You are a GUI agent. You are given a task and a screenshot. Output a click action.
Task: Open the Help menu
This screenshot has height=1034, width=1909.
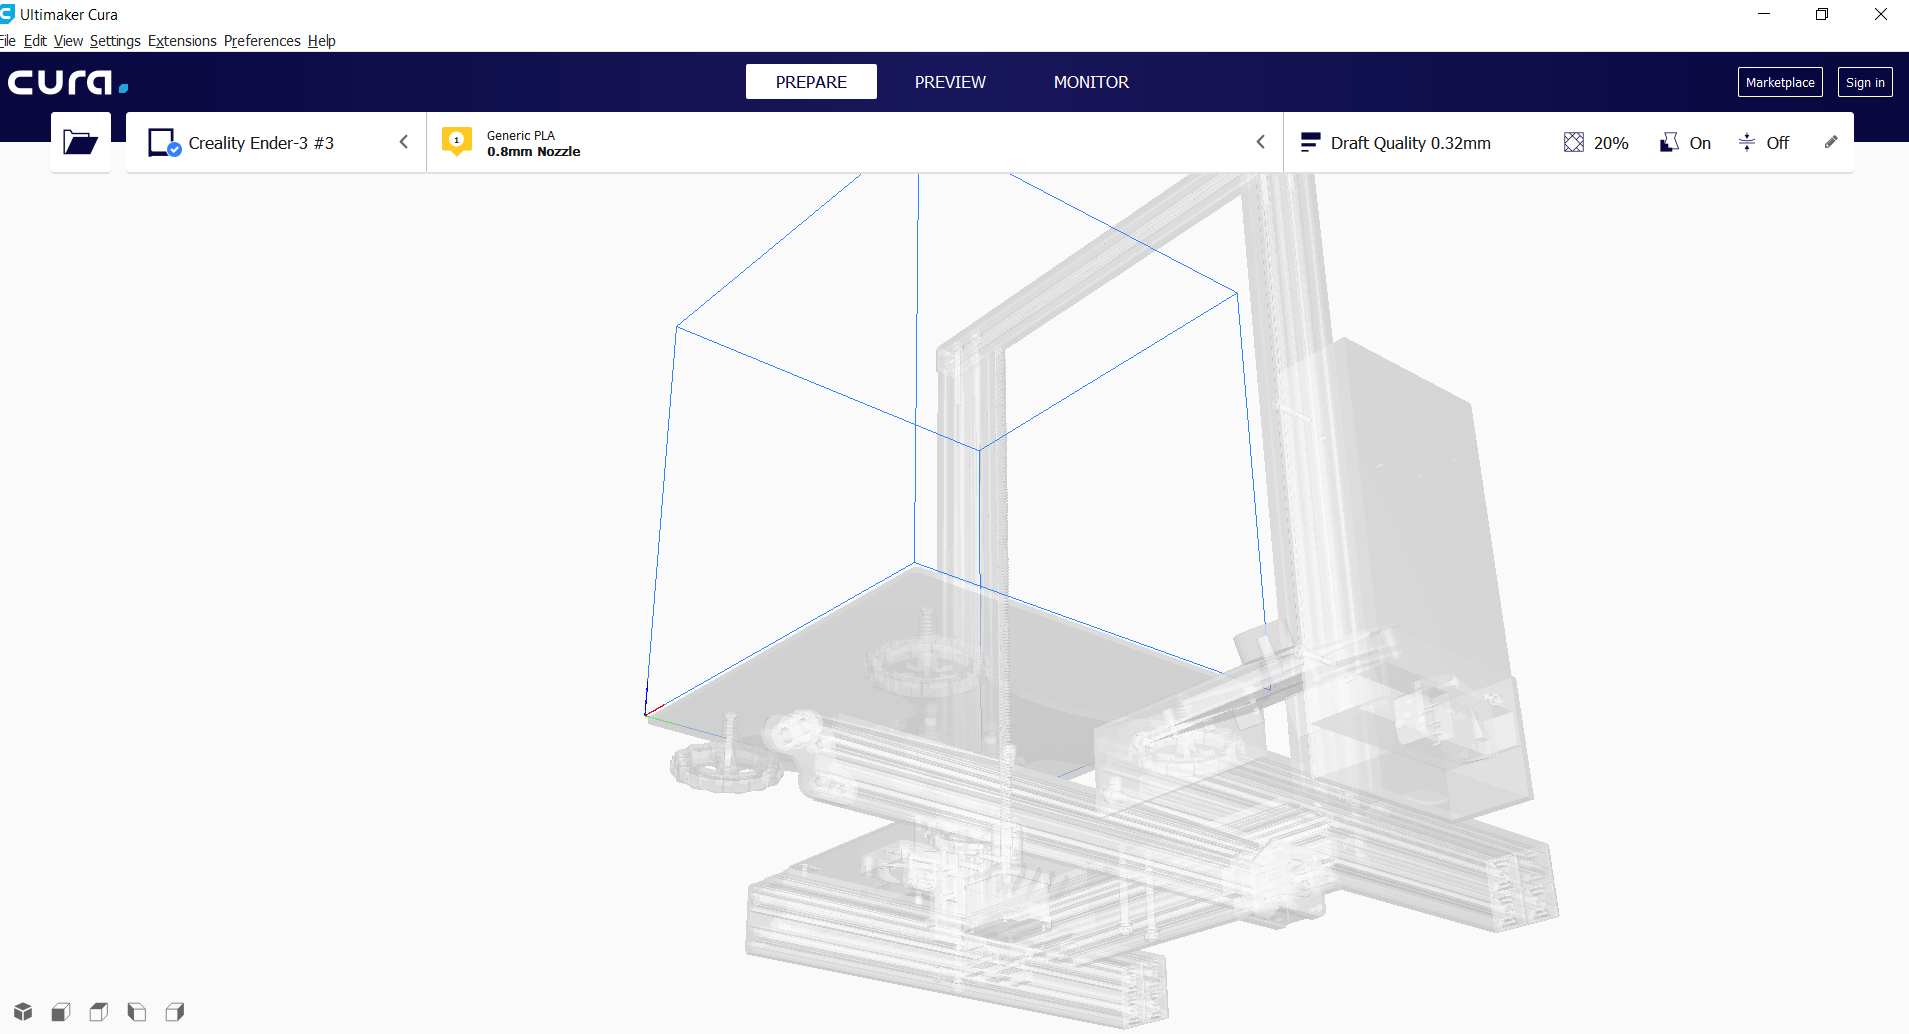(321, 41)
